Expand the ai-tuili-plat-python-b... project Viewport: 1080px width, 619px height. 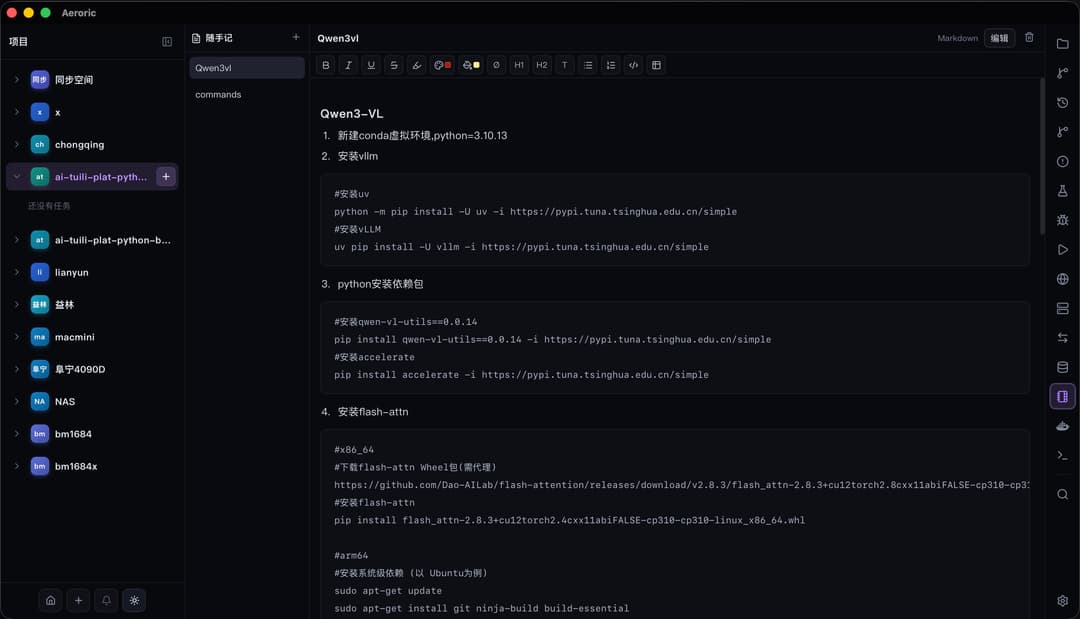tap(17, 240)
